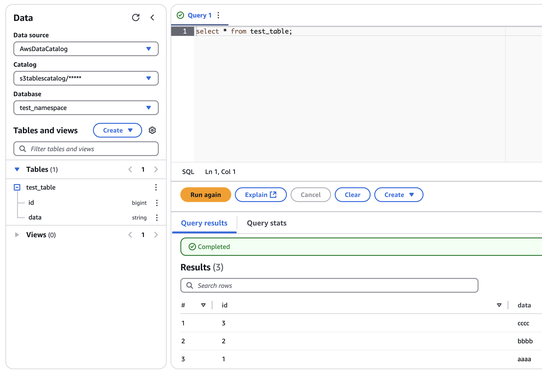Sort results by id column
The image size is (542, 370).
pyautogui.click(x=499, y=305)
